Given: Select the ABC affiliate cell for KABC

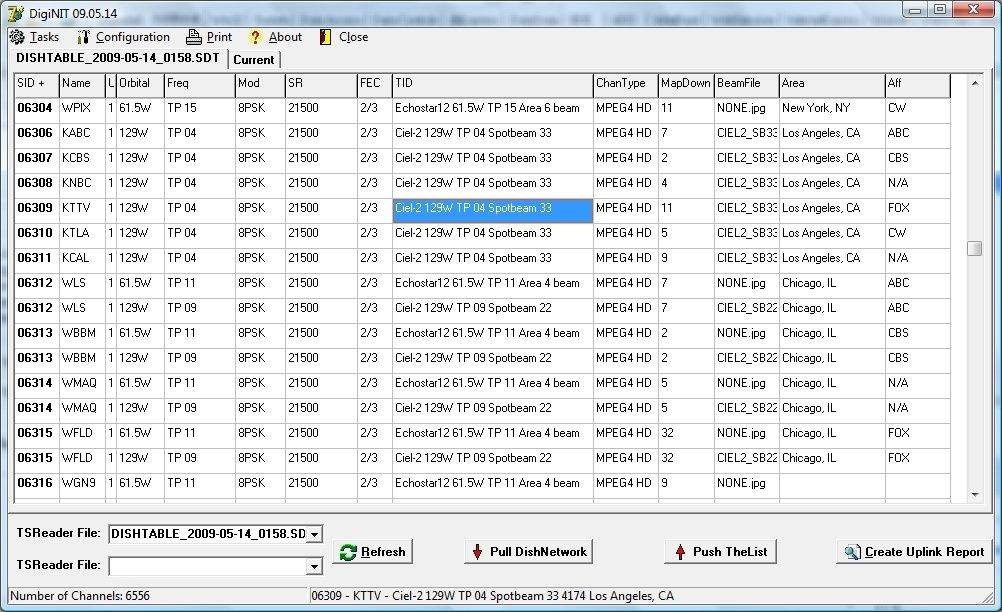Looking at the screenshot, I should [x=918, y=133].
